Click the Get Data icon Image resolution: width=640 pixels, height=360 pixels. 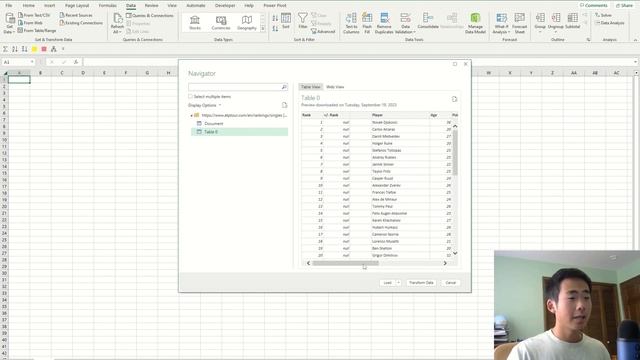coord(9,23)
